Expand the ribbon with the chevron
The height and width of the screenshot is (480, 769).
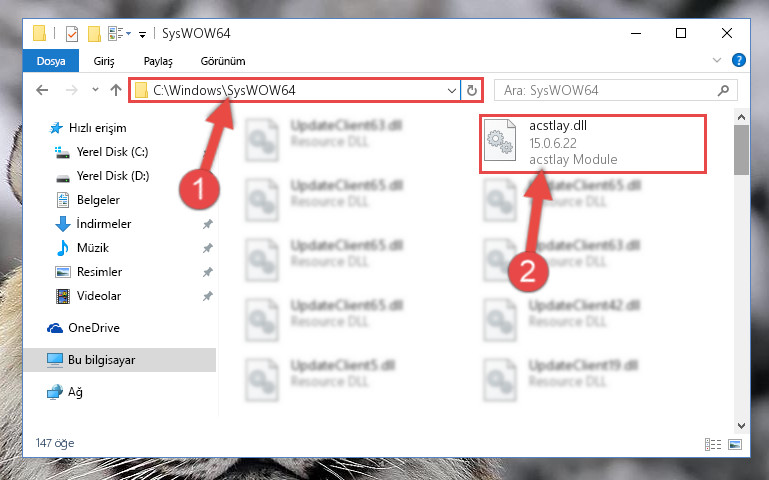point(717,60)
